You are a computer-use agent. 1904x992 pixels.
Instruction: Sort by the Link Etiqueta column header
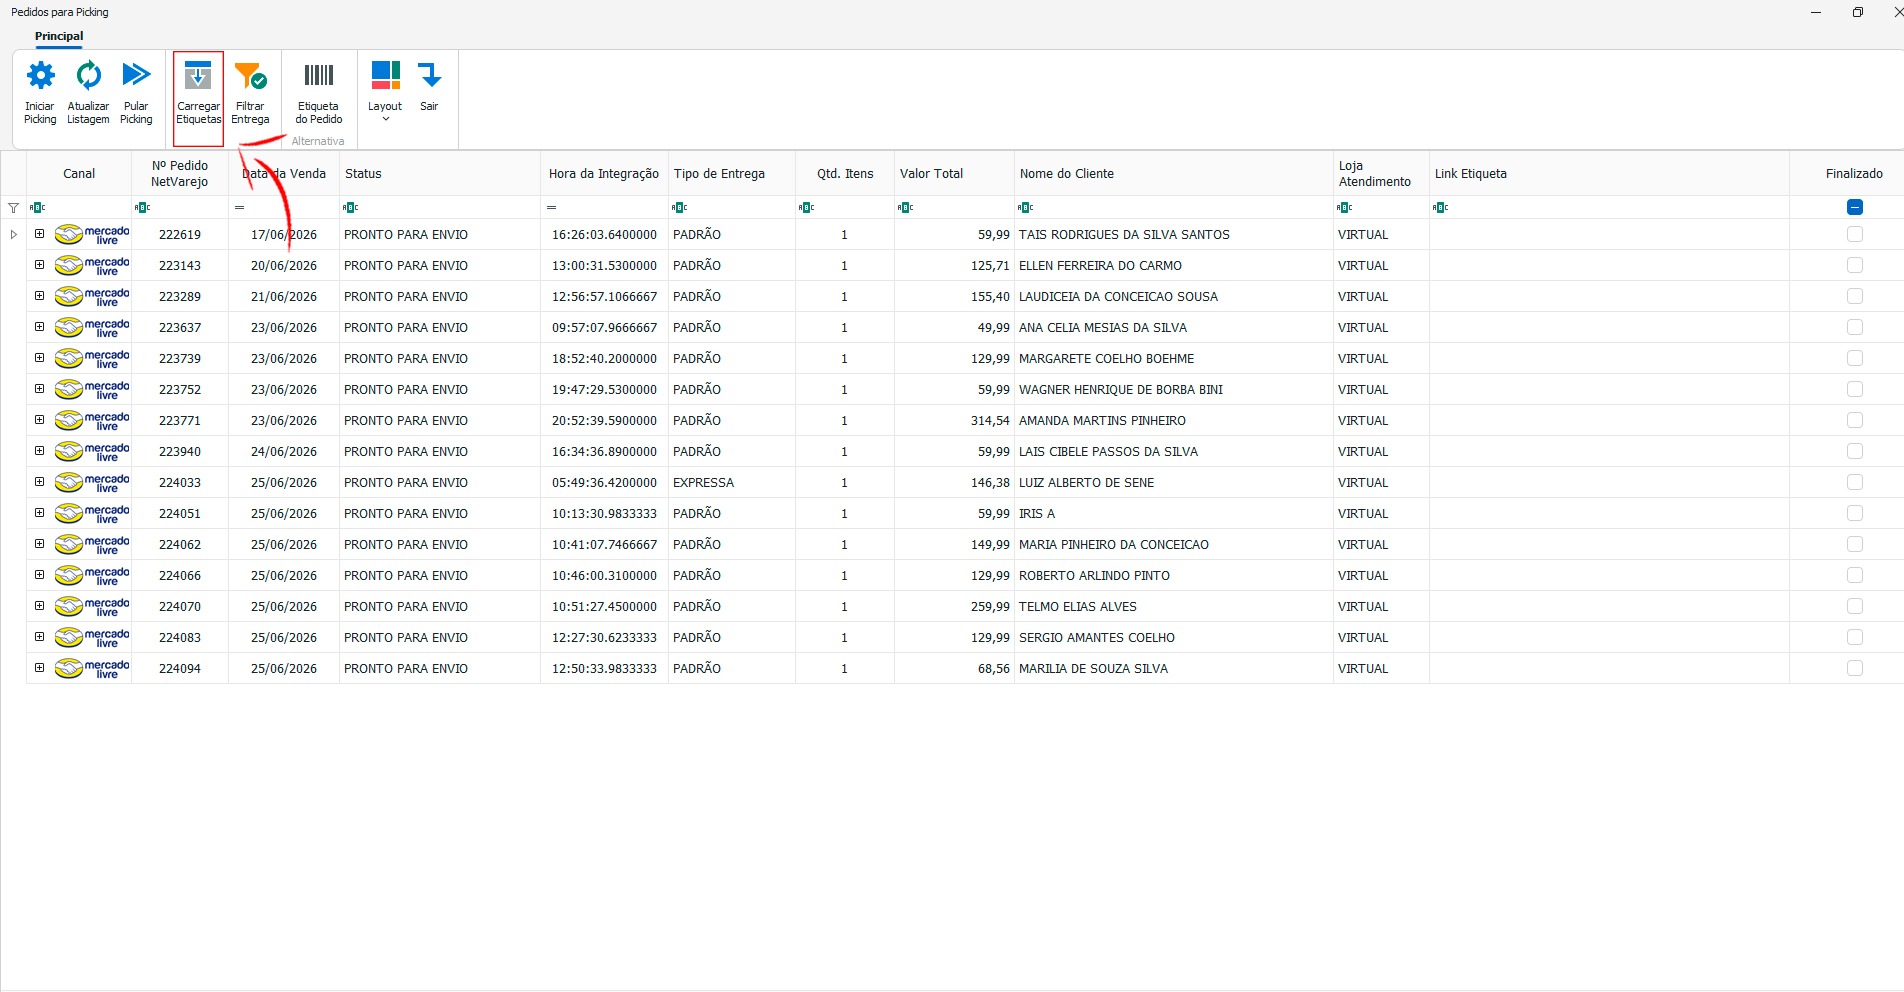tap(1609, 174)
